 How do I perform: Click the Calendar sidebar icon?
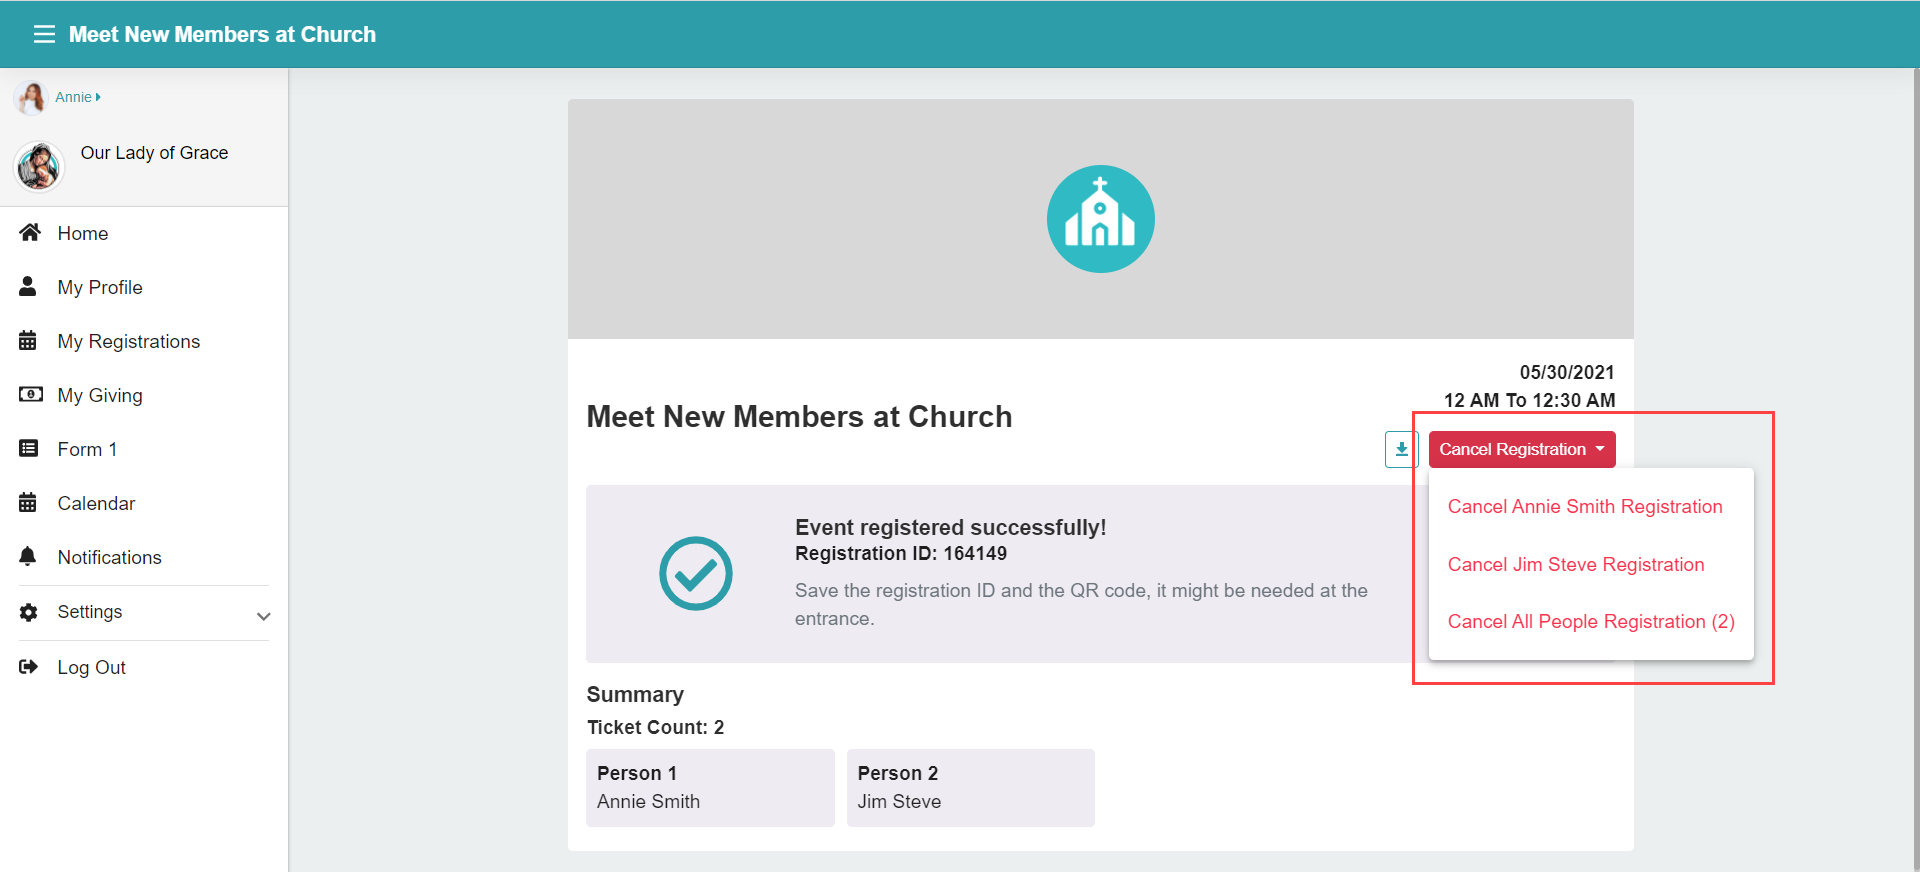(x=28, y=503)
